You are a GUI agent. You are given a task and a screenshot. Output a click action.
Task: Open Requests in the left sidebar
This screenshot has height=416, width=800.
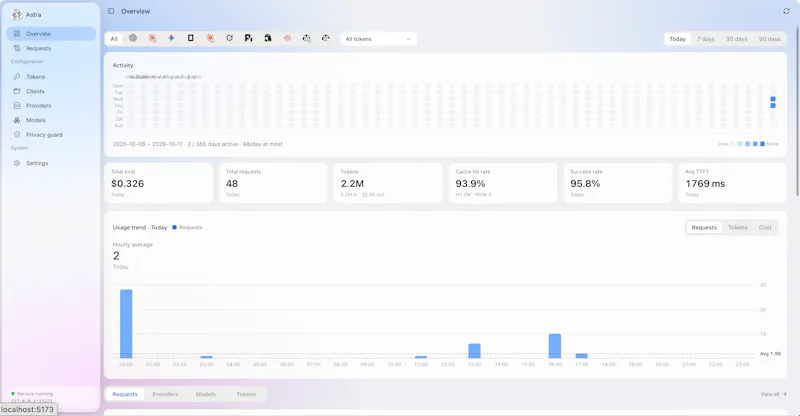[x=51, y=48]
